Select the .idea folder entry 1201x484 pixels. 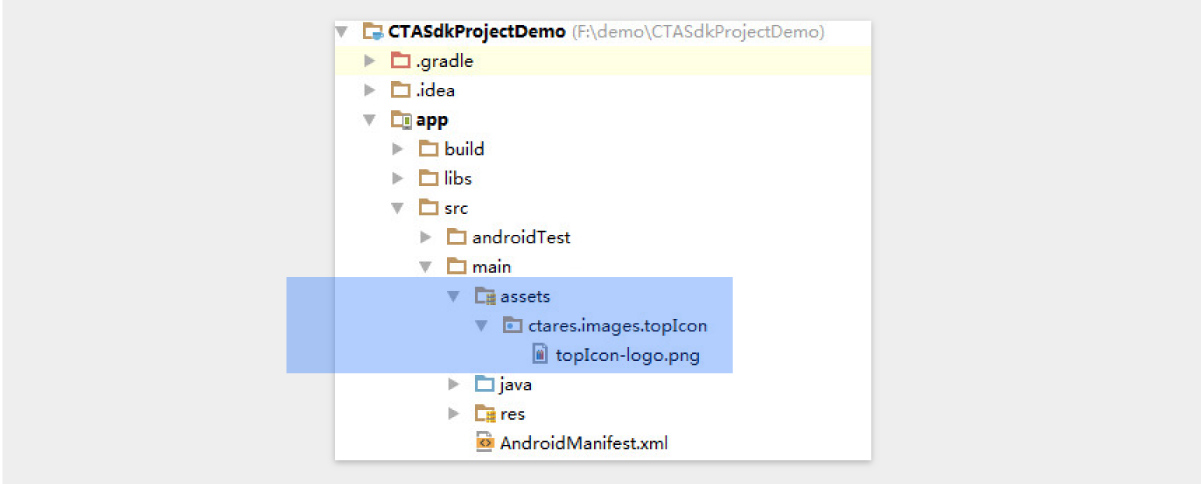[x=435, y=91]
